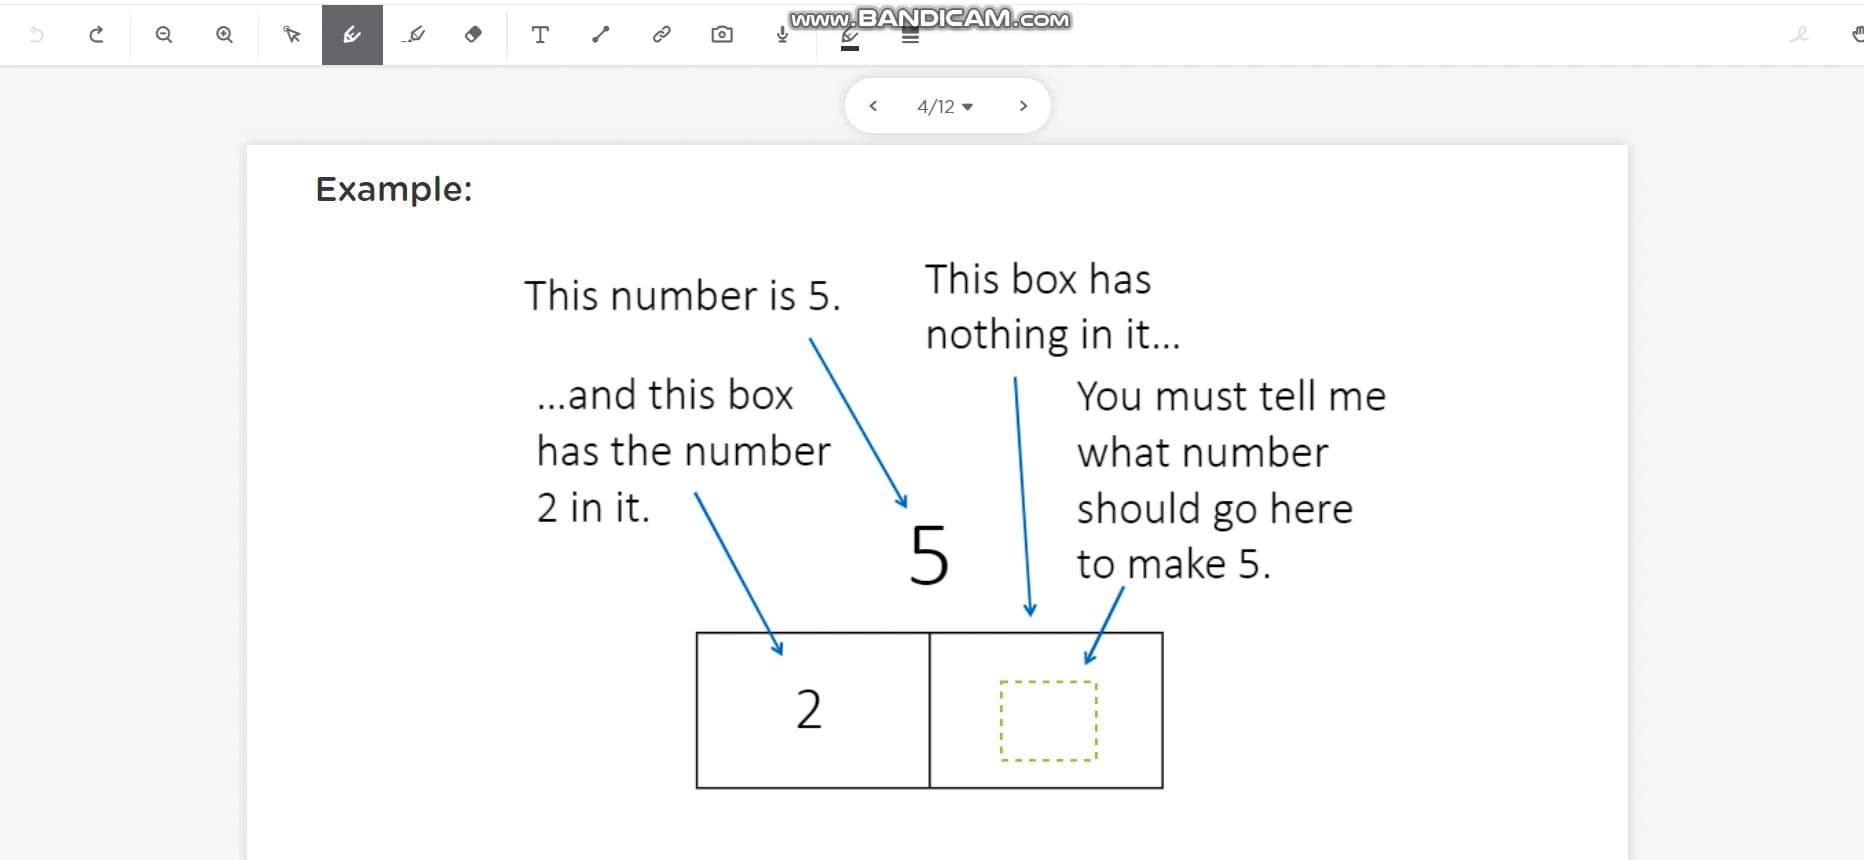The width and height of the screenshot is (1864, 860).
Task: Select the highlighted pen drawing tool
Action: 352,35
